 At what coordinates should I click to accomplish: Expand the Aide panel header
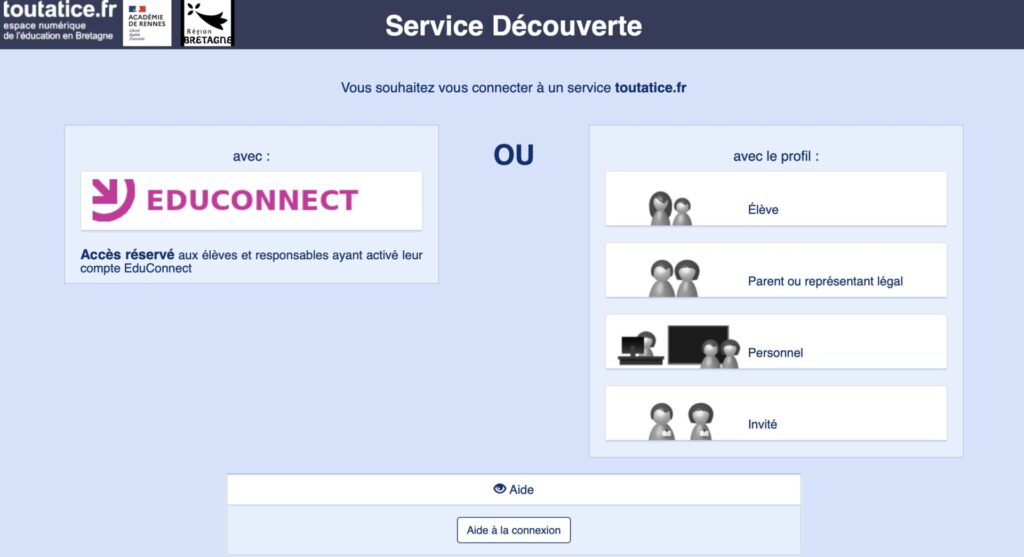click(x=514, y=489)
